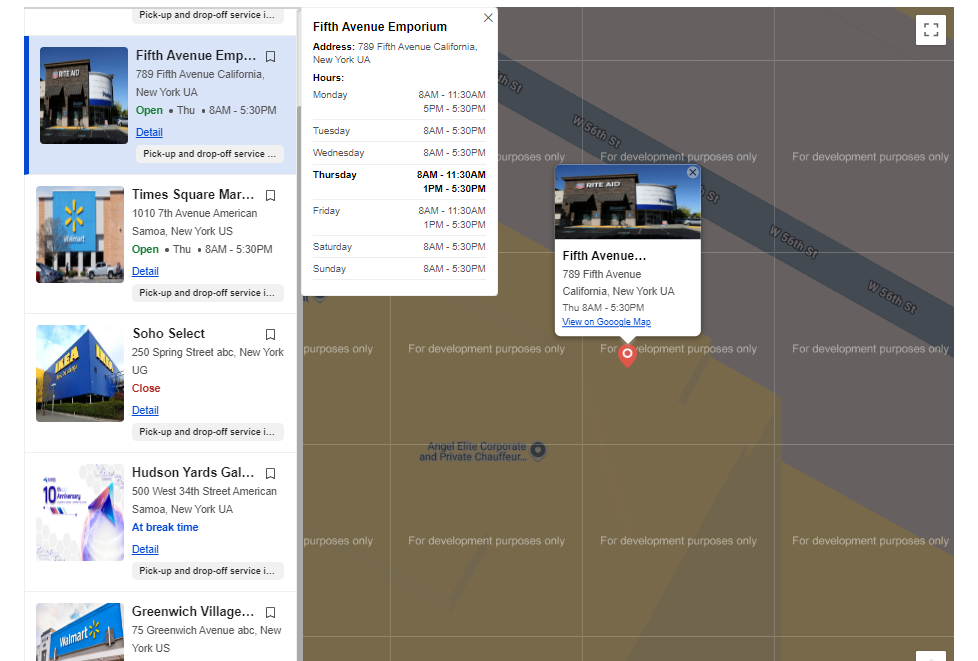Toggle bookmark for Soho Select
This screenshot has width=978, height=661.
[x=270, y=334]
